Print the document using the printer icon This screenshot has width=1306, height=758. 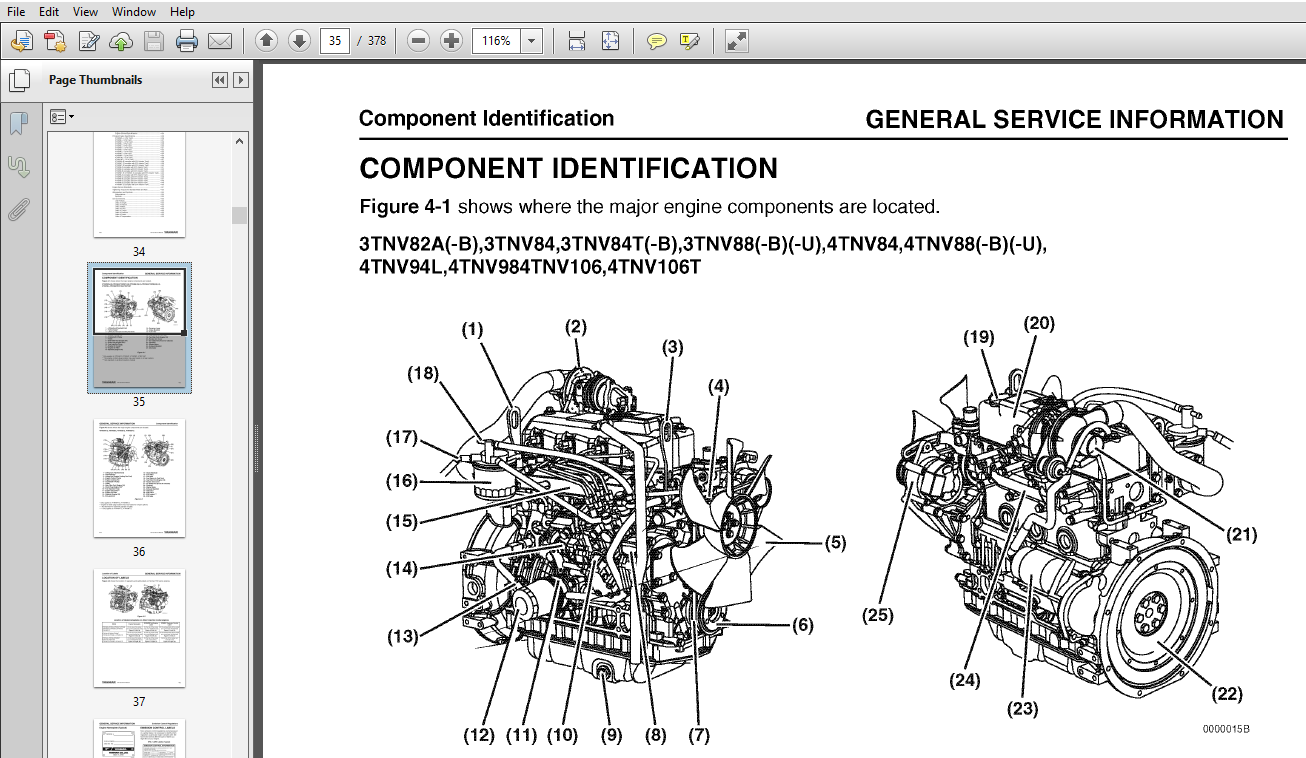[x=187, y=41]
